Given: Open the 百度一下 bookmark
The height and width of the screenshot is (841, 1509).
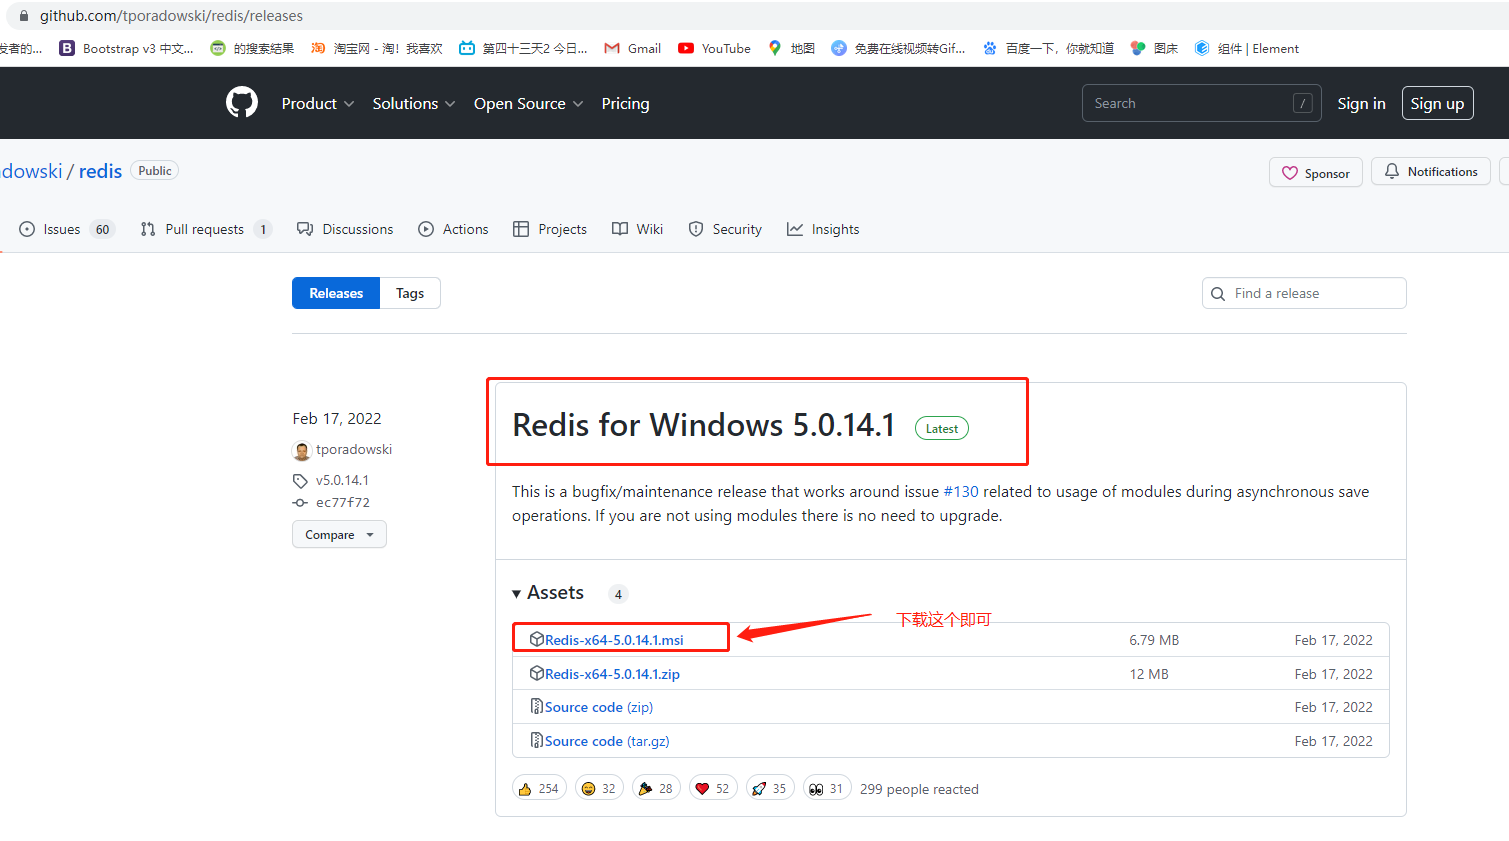Looking at the screenshot, I should pos(1048,48).
